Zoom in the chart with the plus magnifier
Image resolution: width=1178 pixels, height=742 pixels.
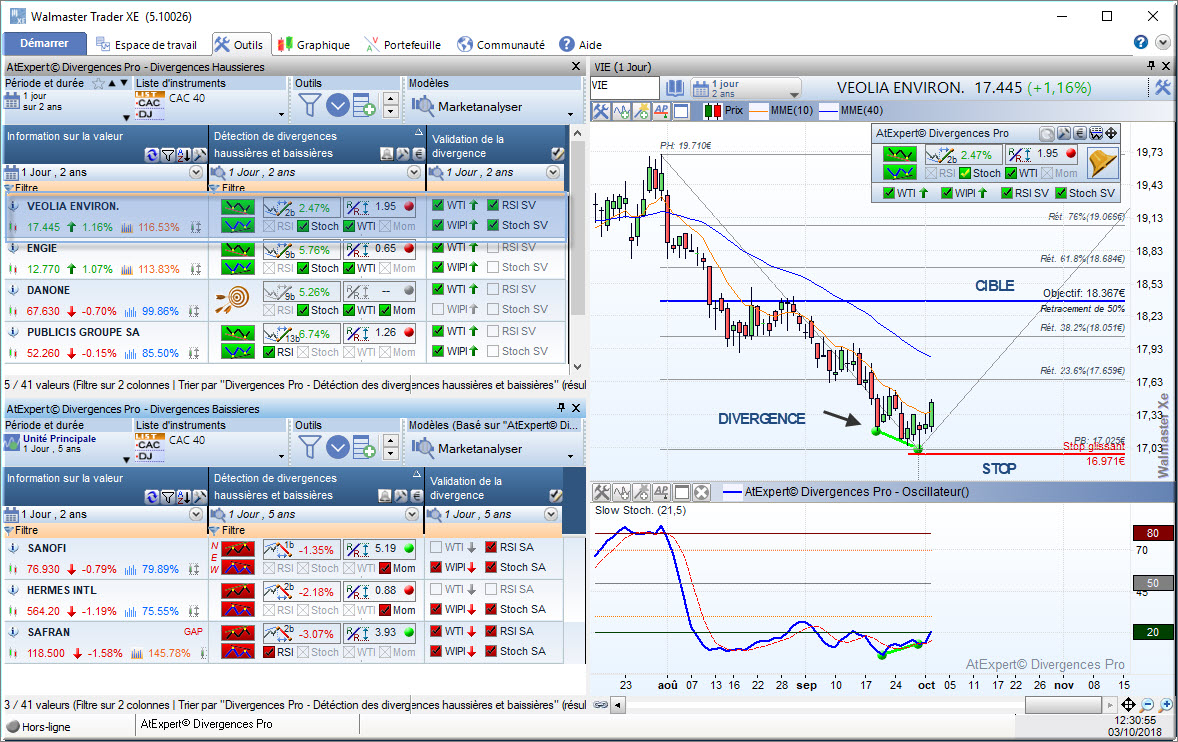(x=1165, y=704)
